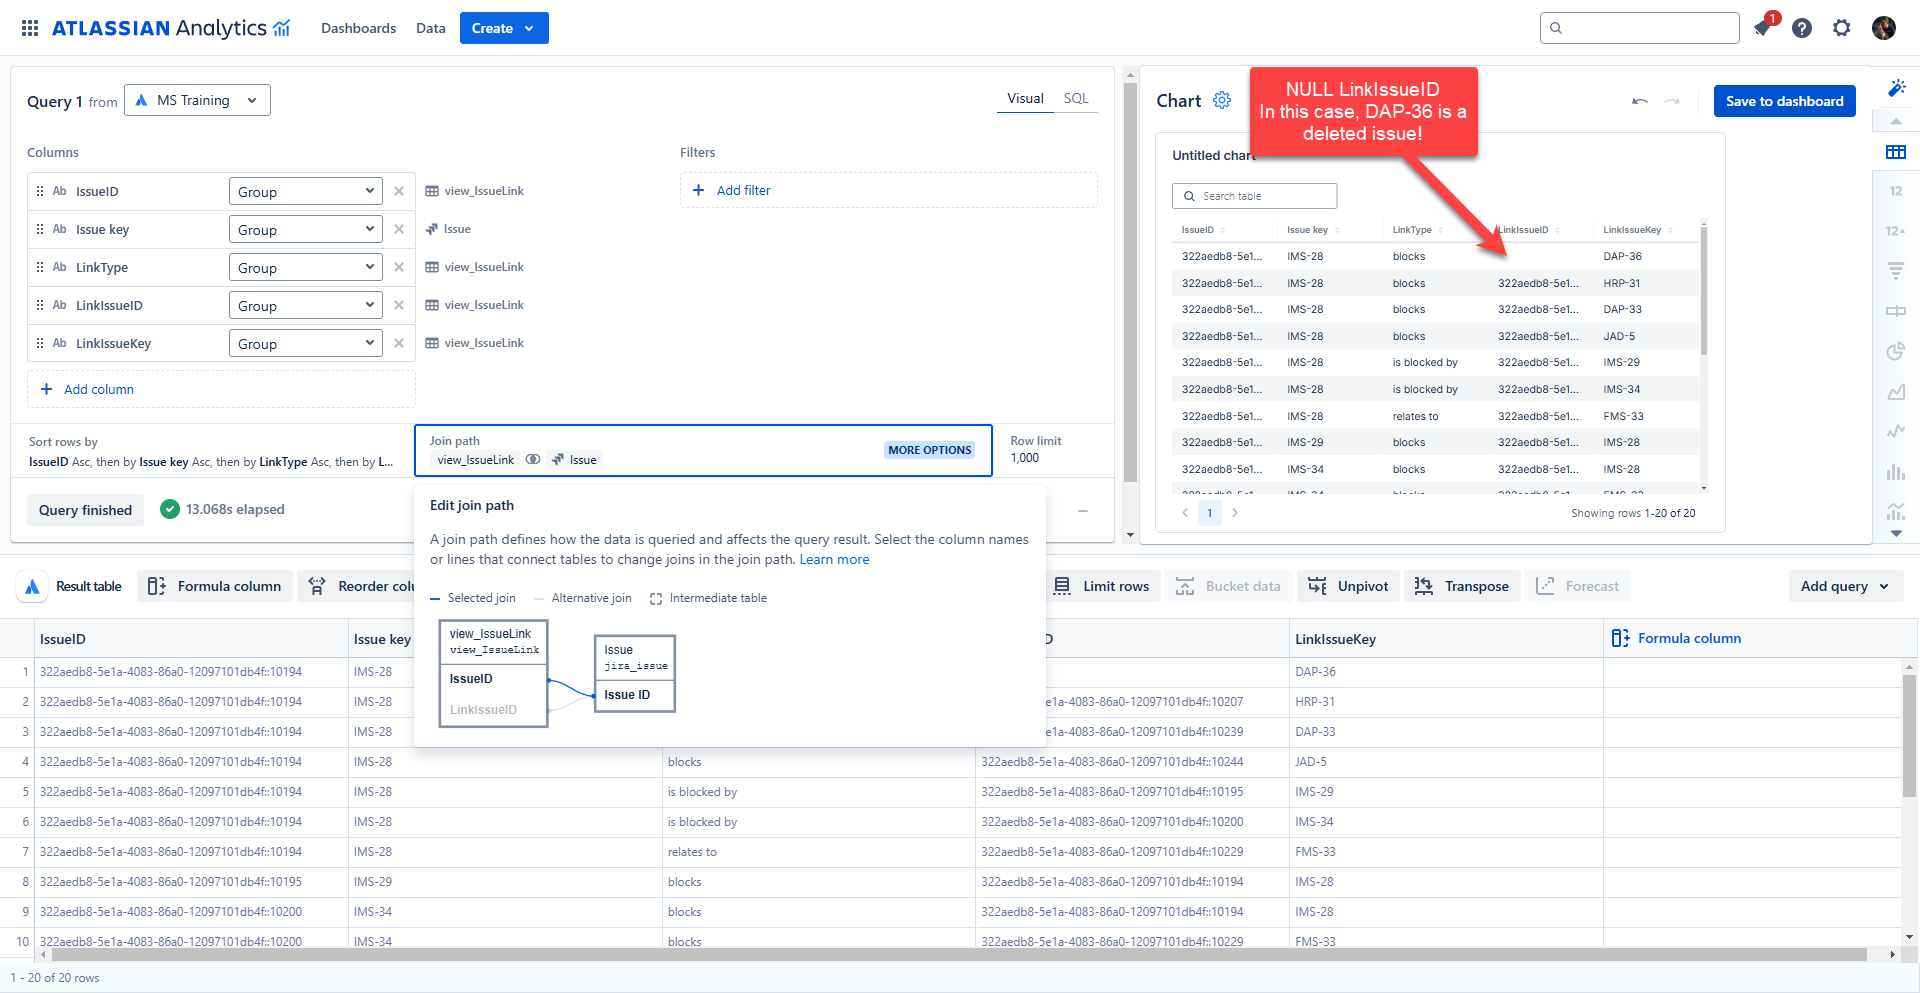The width and height of the screenshot is (1920, 993).
Task: Open chart settings gear next to Chart
Action: [x=1222, y=100]
